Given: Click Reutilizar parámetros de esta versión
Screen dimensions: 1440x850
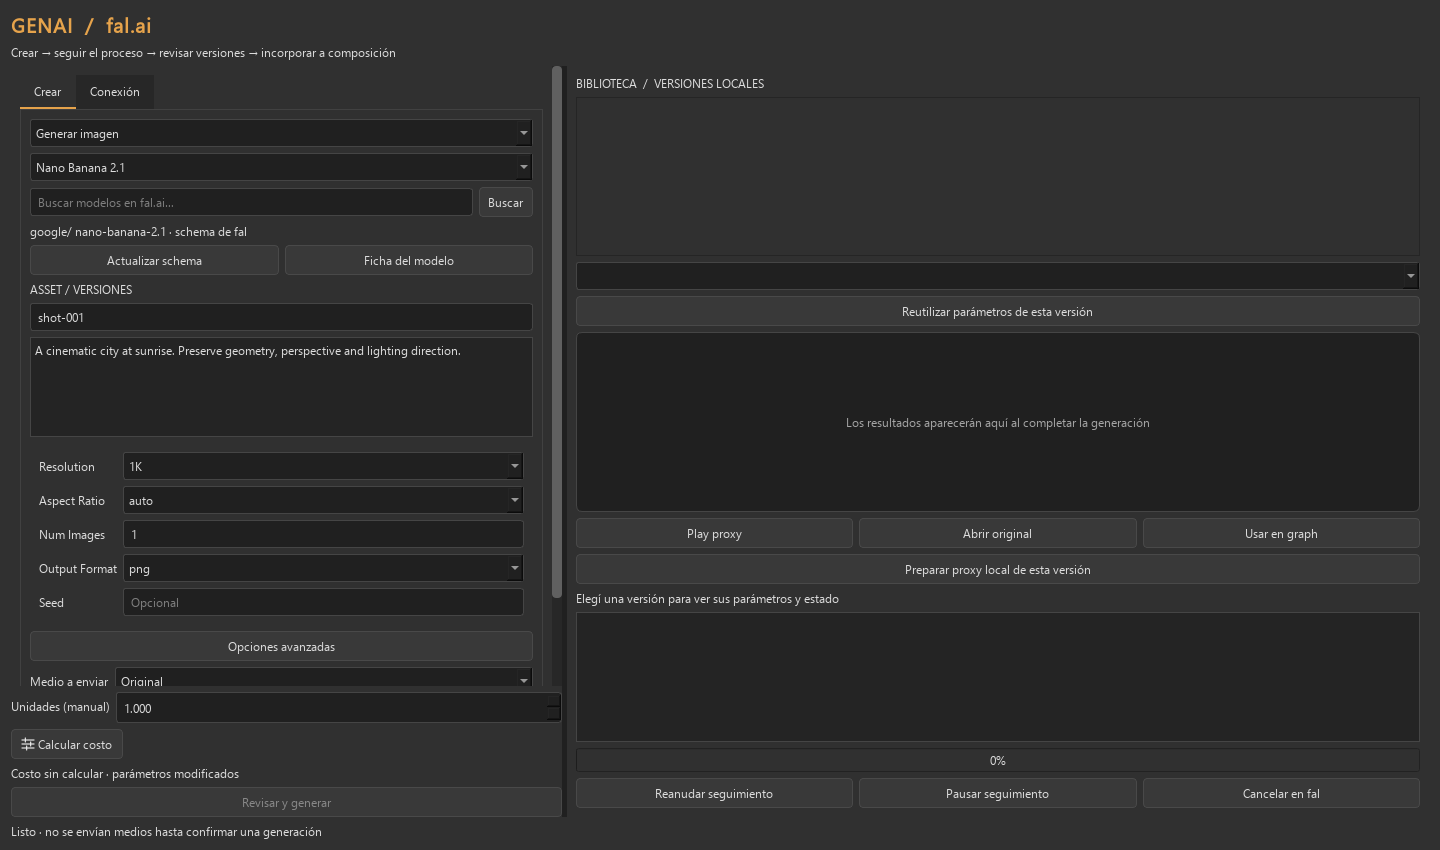Looking at the screenshot, I should tap(998, 311).
